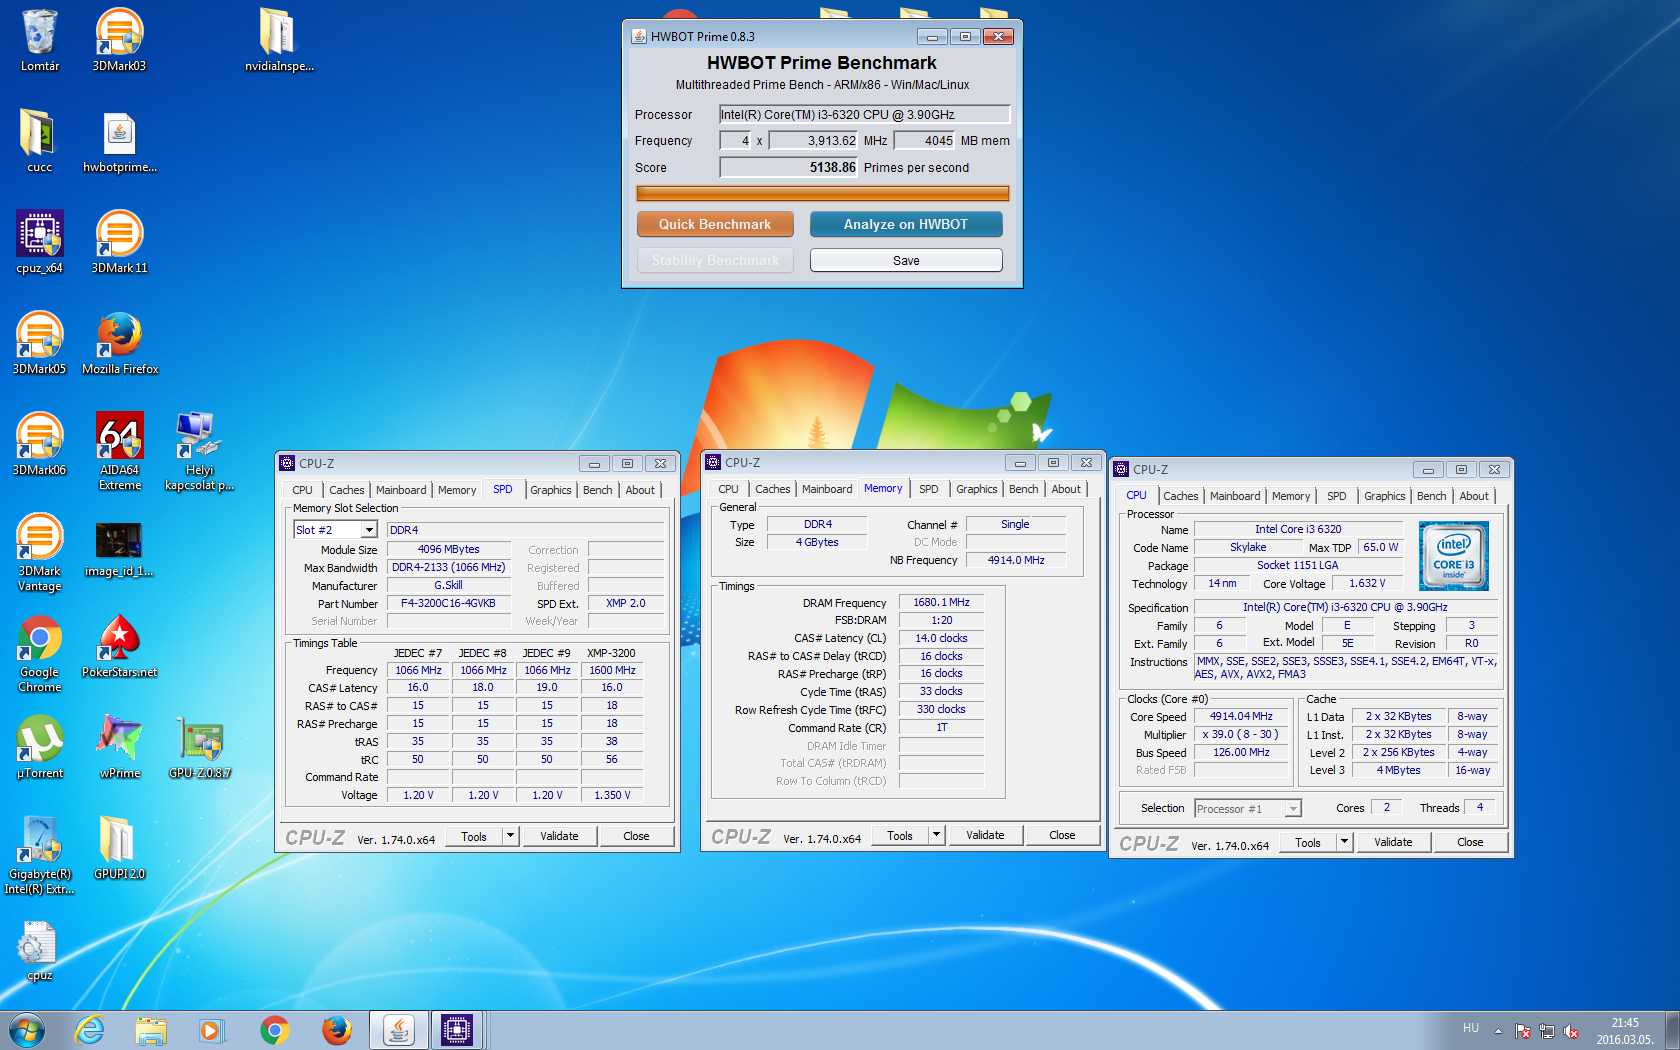This screenshot has height=1050, width=1680.
Task: Click the network connection tray icon
Action: pyautogui.click(x=1547, y=1031)
